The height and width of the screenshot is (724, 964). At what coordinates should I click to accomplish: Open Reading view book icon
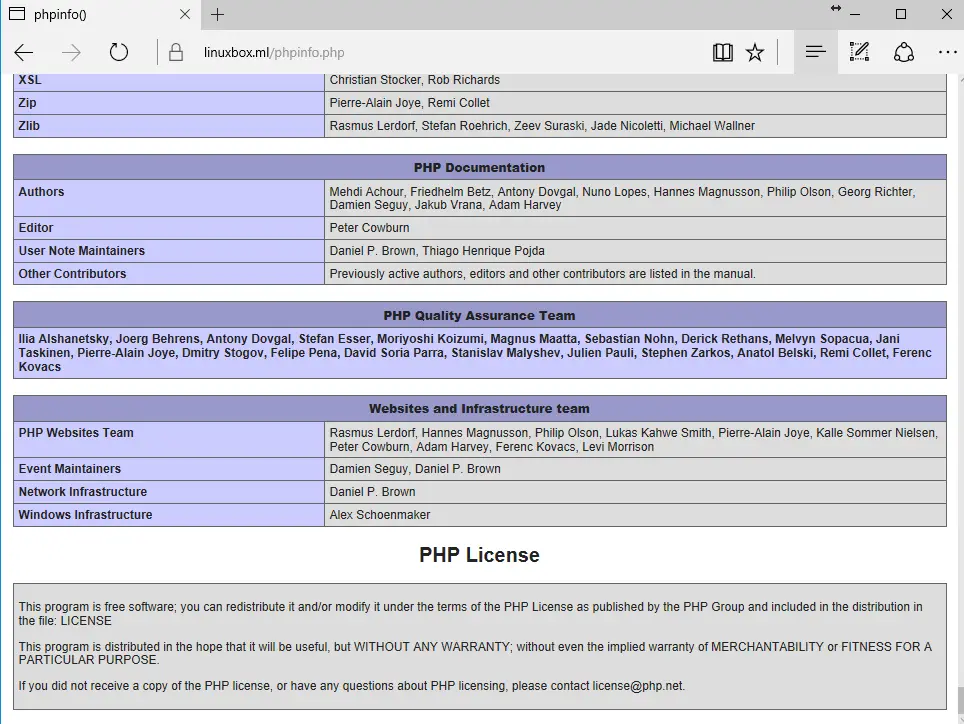[x=722, y=52]
